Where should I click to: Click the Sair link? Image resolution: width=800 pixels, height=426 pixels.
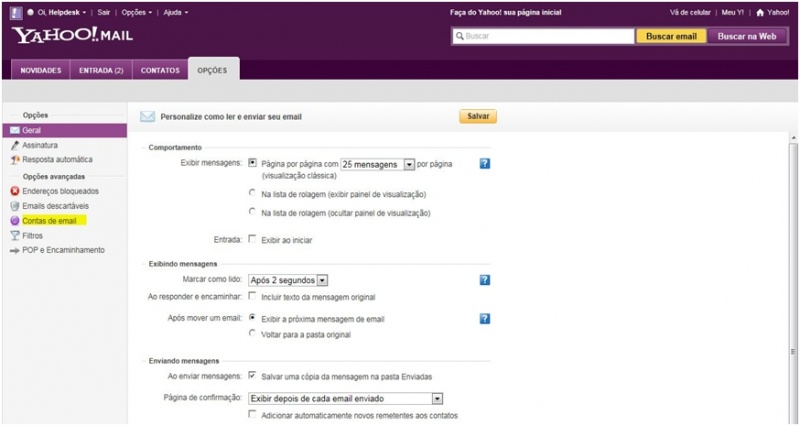pos(104,13)
